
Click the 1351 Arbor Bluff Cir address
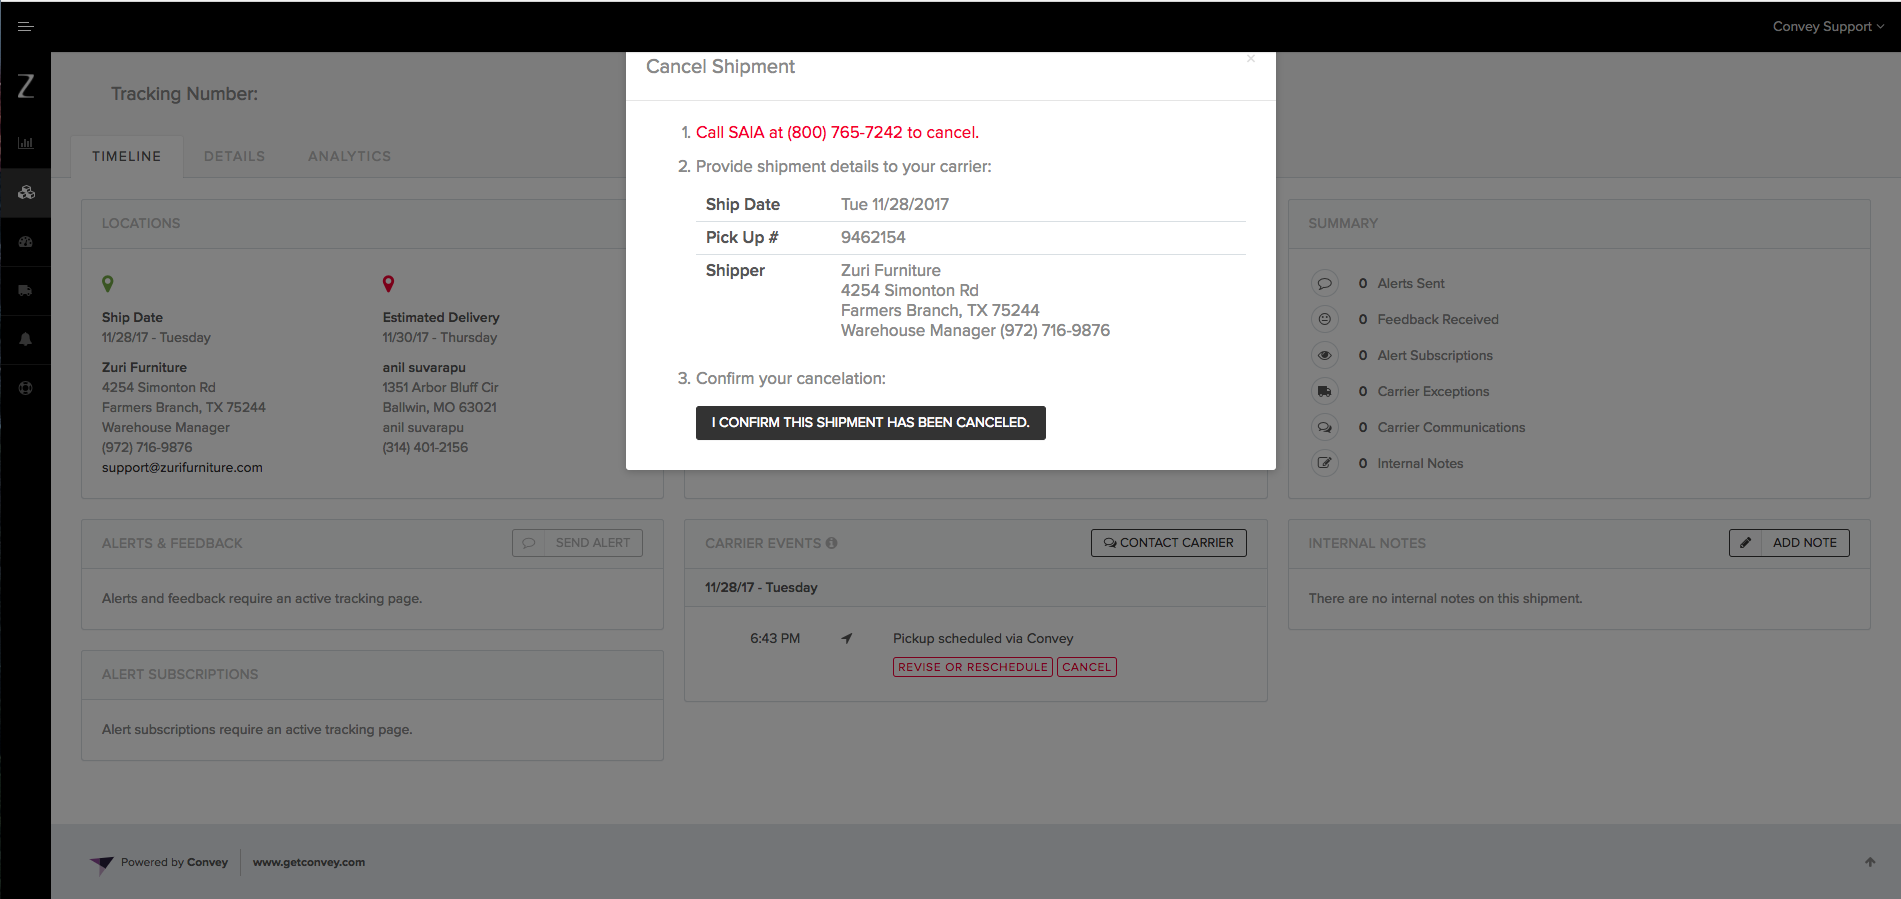pos(440,387)
